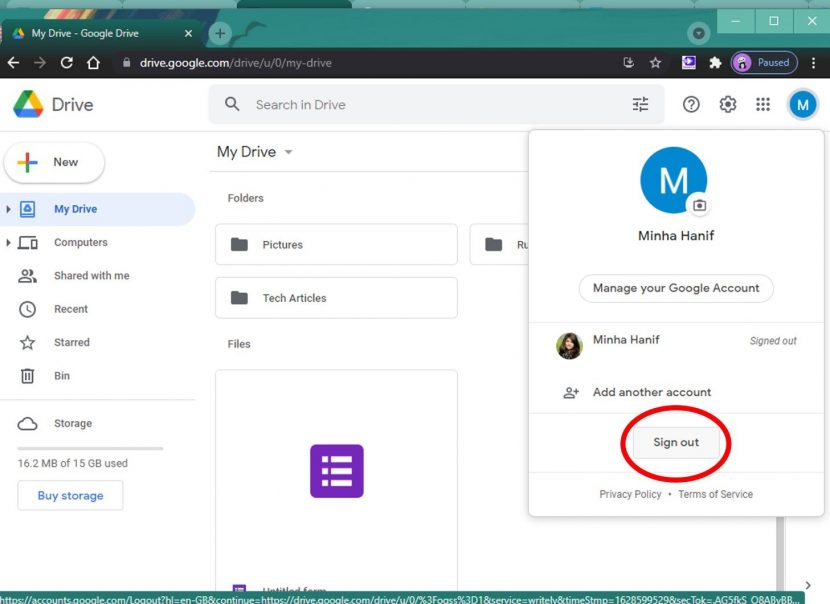Click in the Search in Drive field
Image resolution: width=830 pixels, height=604 pixels.
[436, 104]
